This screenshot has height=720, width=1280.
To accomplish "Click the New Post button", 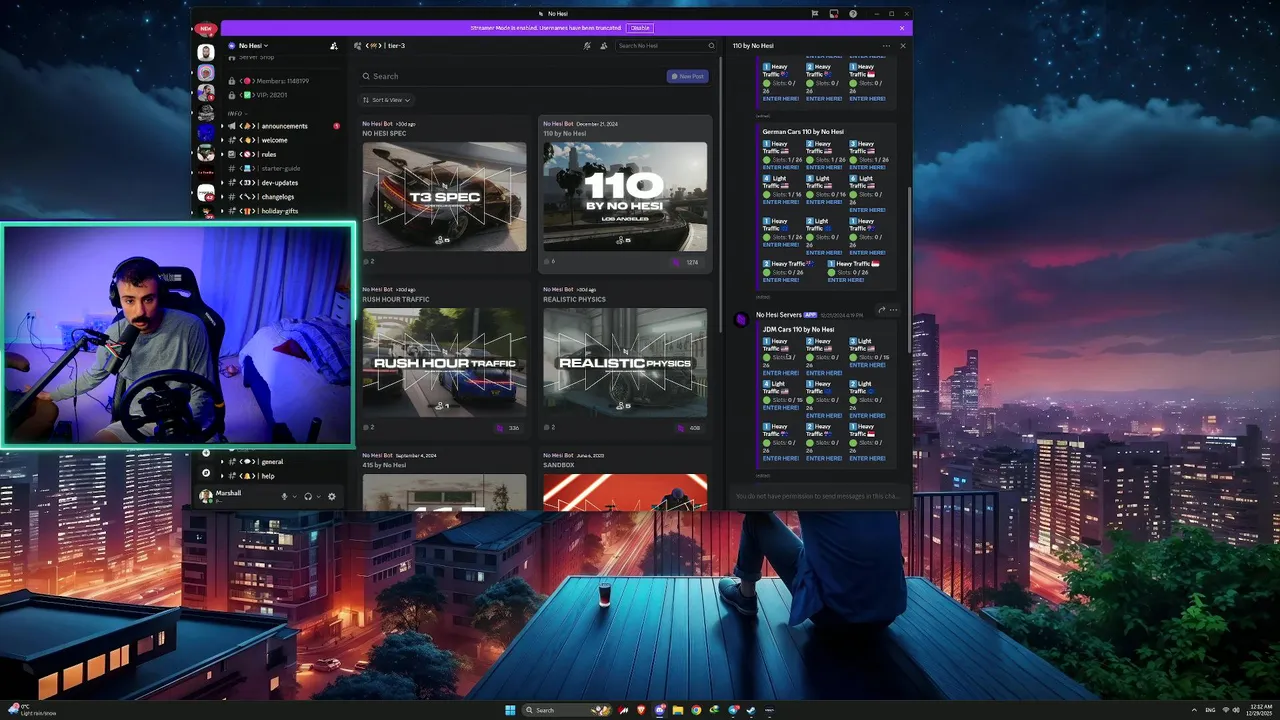I will (688, 76).
